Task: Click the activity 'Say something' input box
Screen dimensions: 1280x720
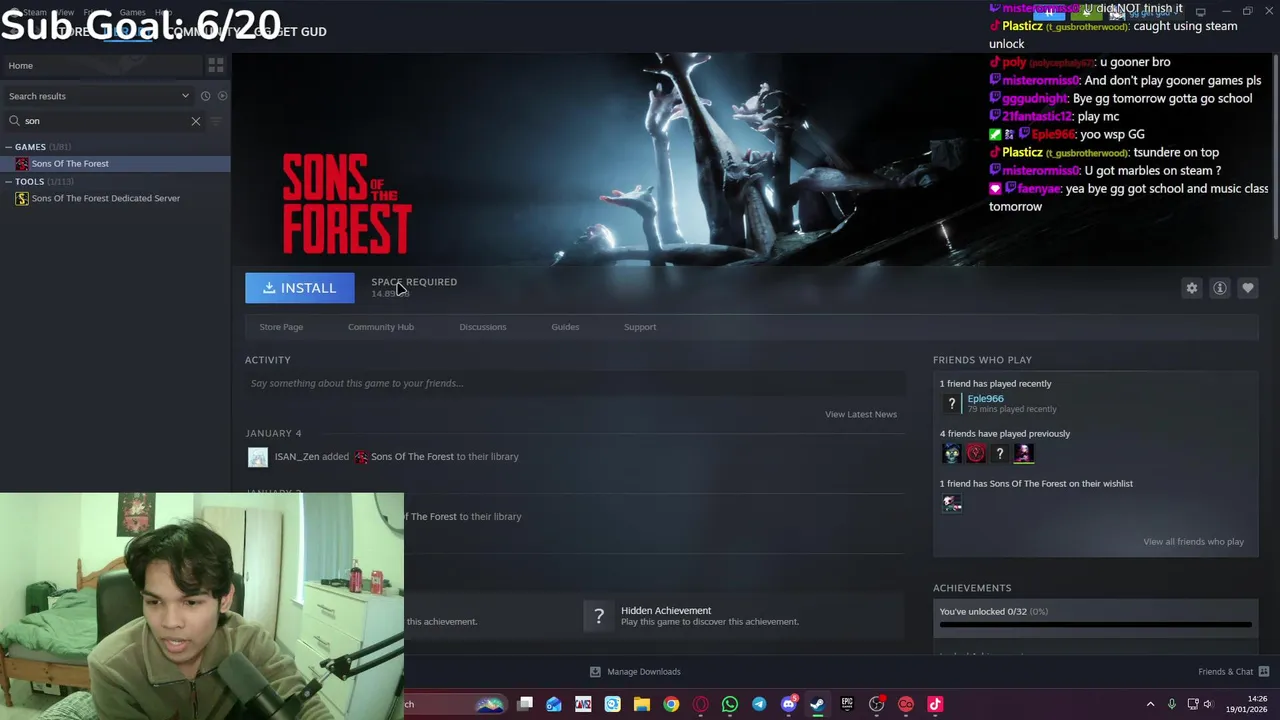Action: (575, 383)
